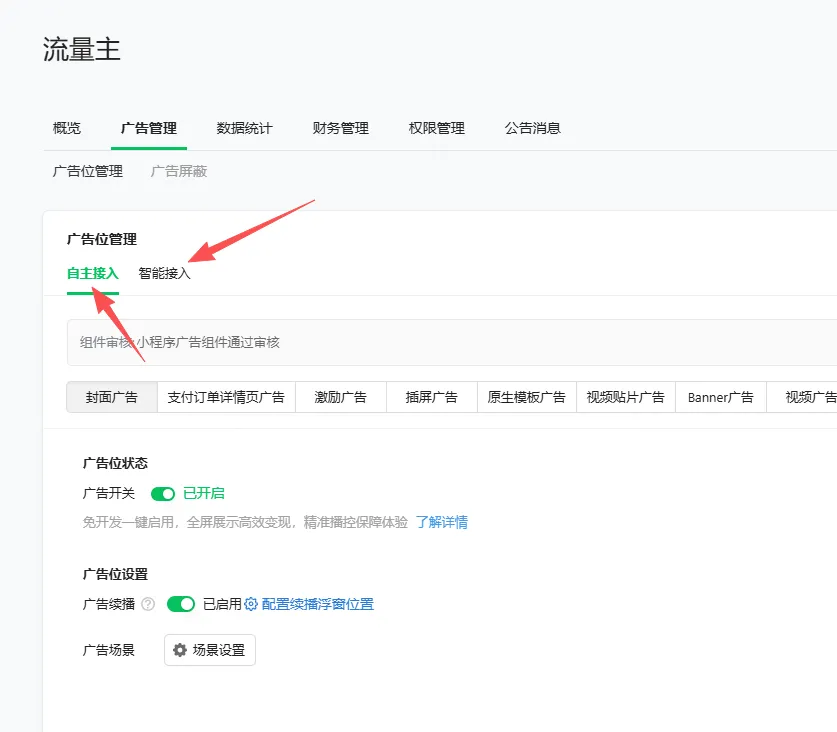Open the 财务管理 tab
The image size is (837, 732).
pos(340,128)
